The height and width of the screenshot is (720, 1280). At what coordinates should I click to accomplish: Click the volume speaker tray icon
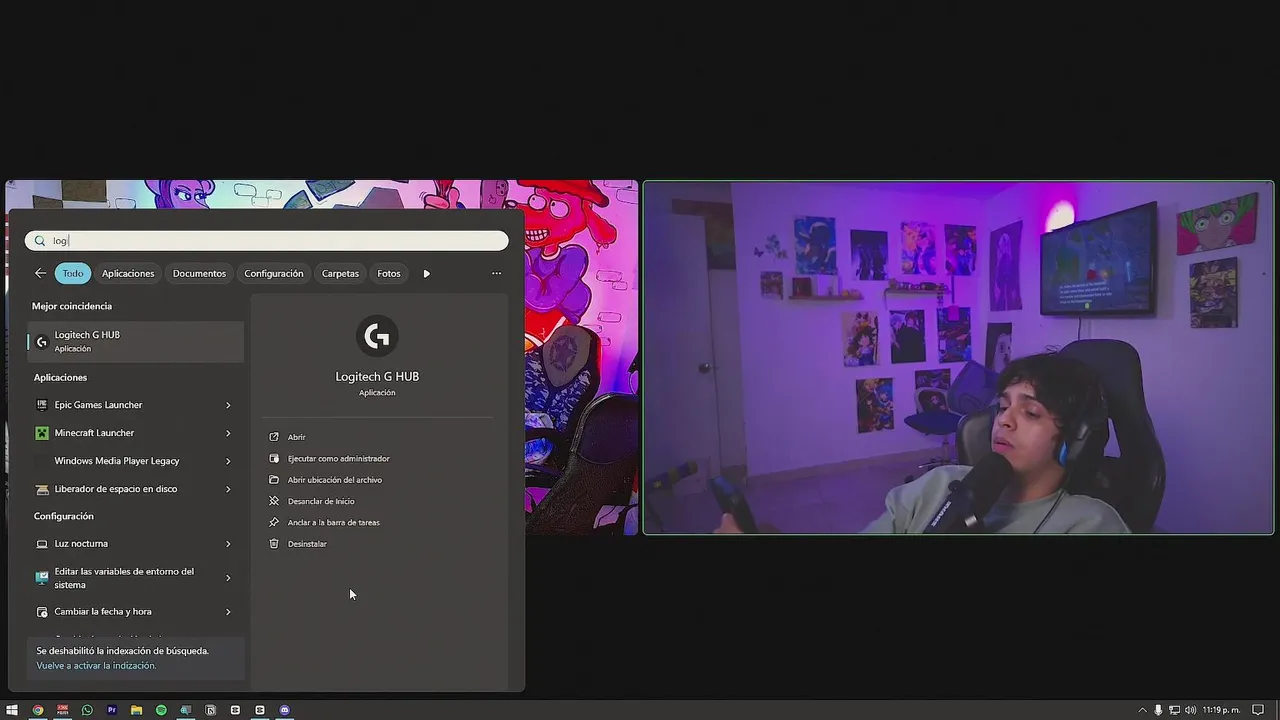pos(1190,710)
